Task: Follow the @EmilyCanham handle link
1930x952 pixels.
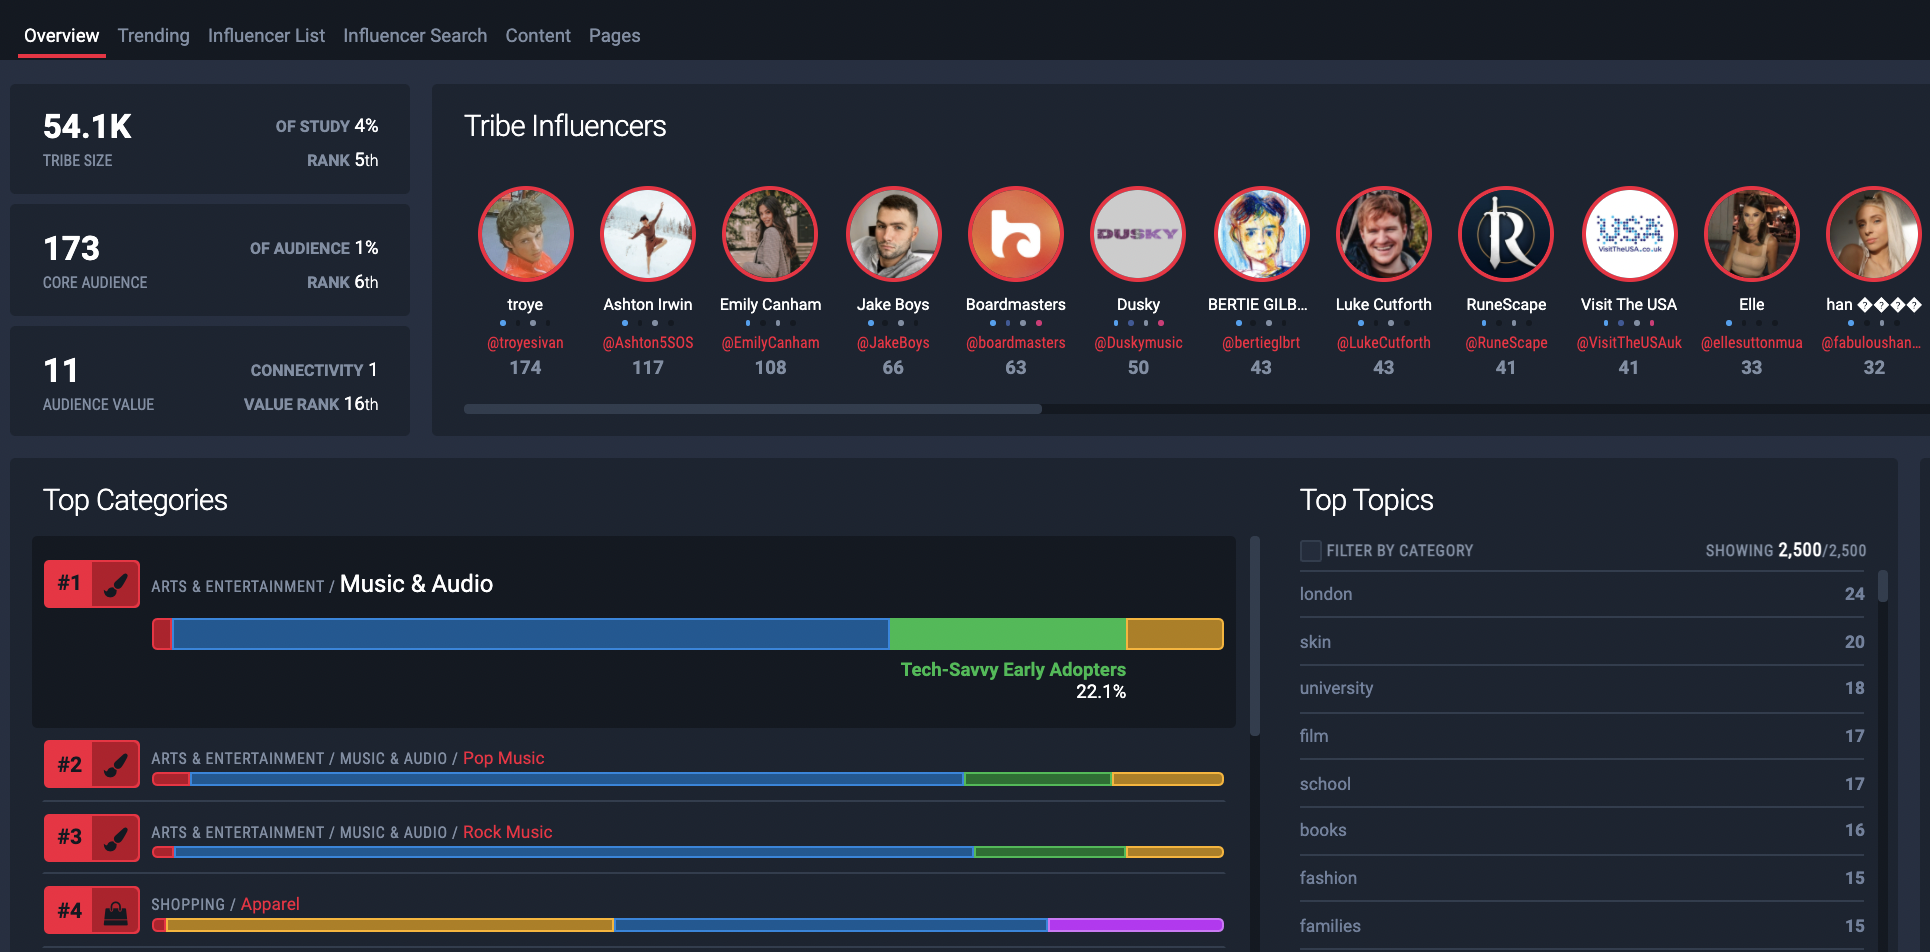Action: click(770, 342)
